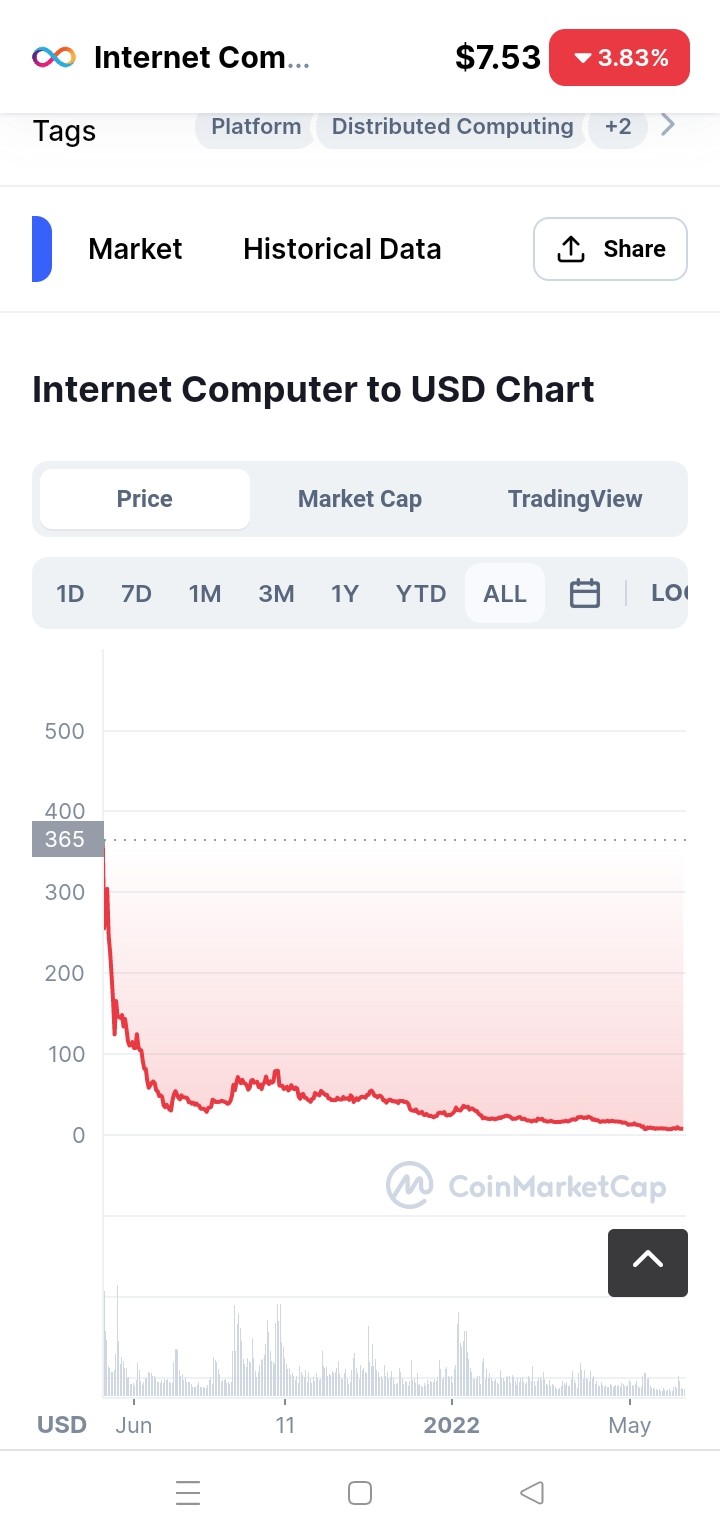720x1531 pixels.
Task: Open the calendar date range picker
Action: point(585,594)
